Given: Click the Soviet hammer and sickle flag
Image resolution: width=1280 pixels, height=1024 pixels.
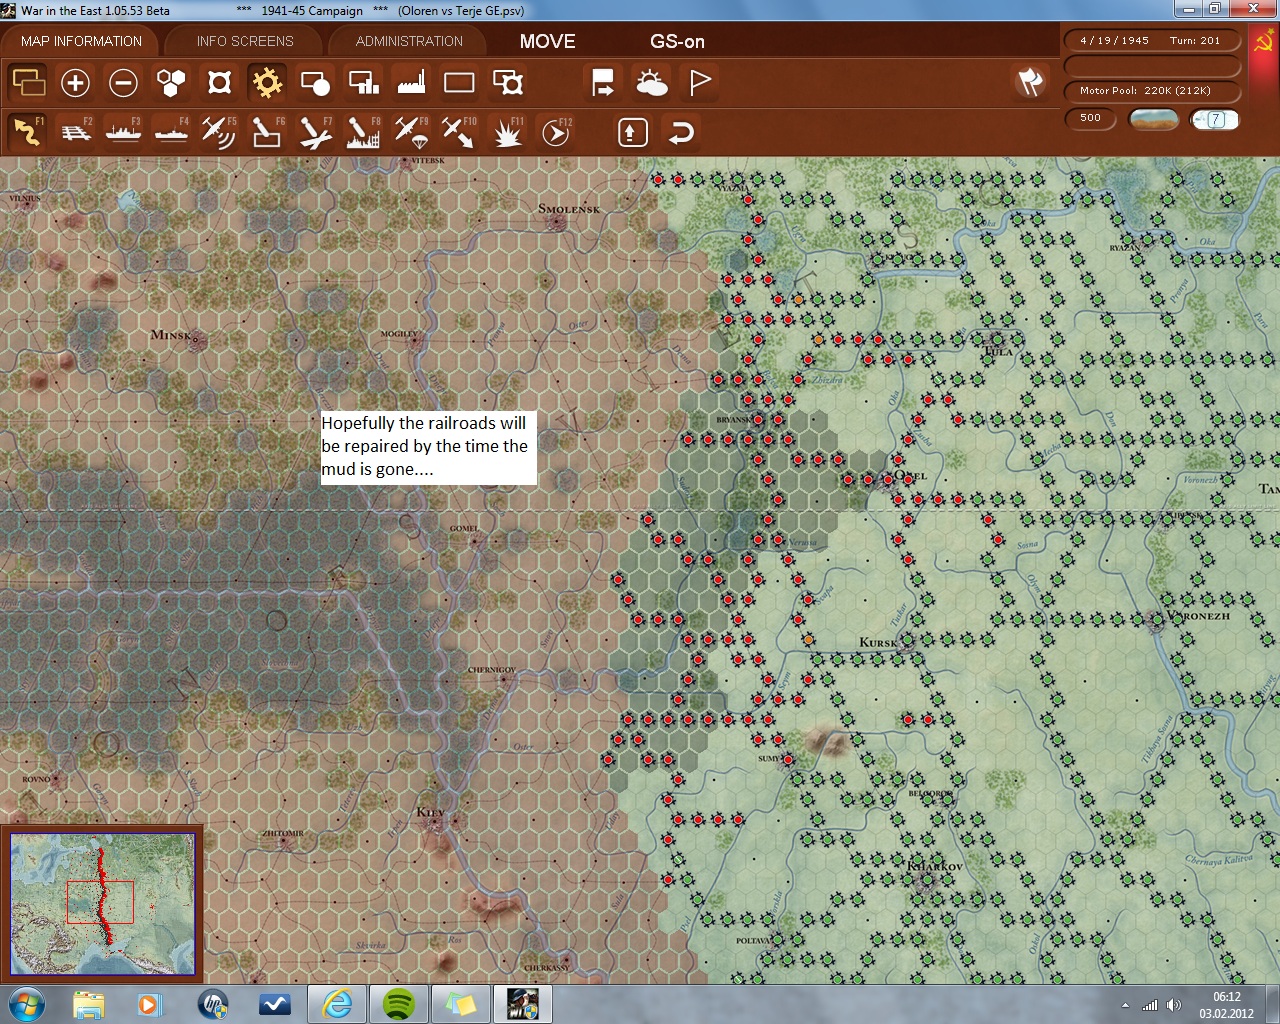Looking at the screenshot, I should 1263,42.
